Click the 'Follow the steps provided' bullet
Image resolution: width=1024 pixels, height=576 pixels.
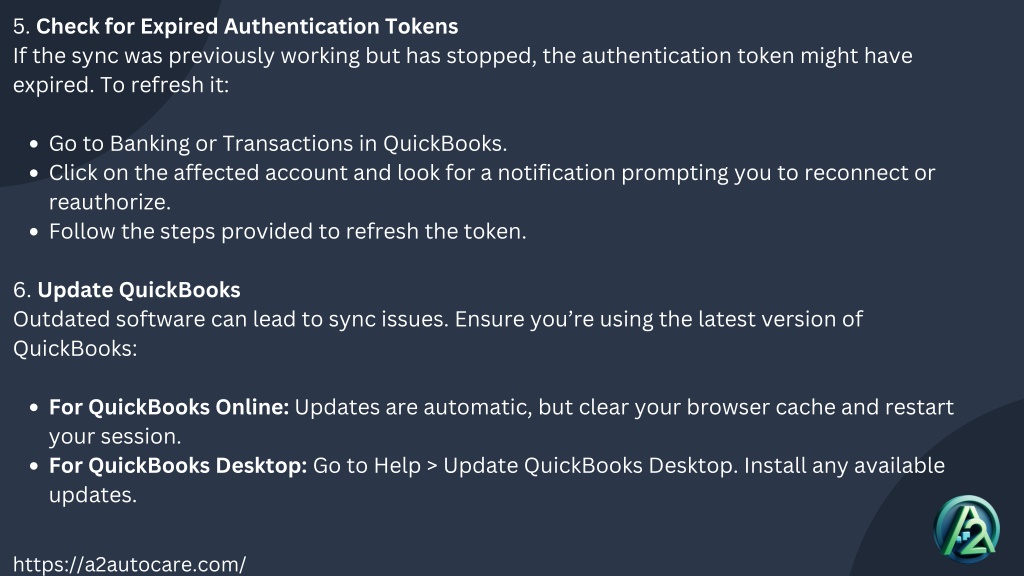tap(287, 231)
